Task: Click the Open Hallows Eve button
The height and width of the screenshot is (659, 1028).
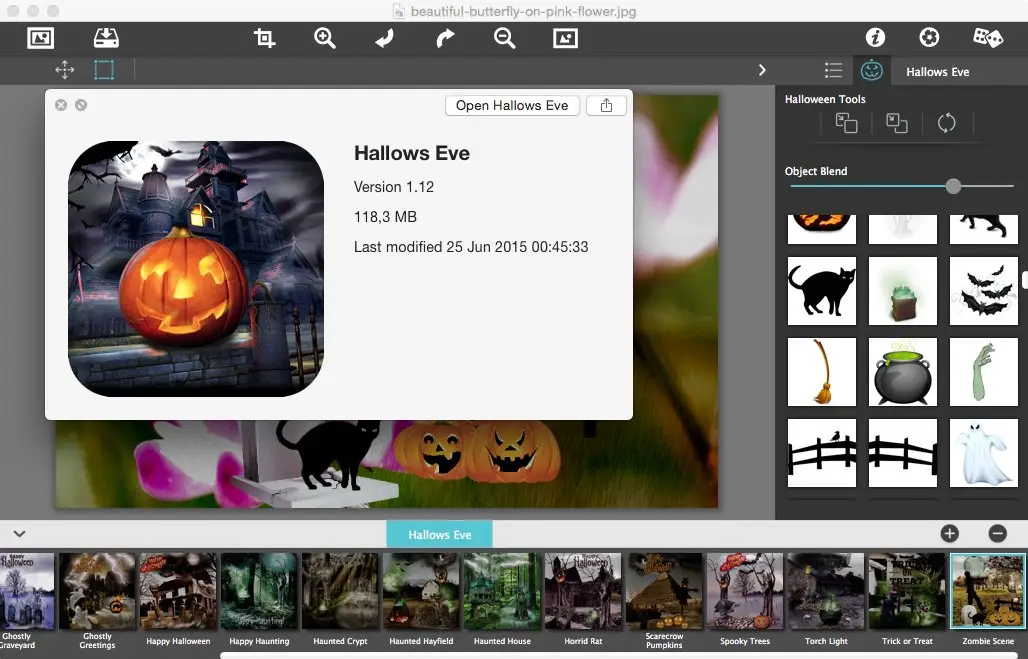Action: point(512,106)
